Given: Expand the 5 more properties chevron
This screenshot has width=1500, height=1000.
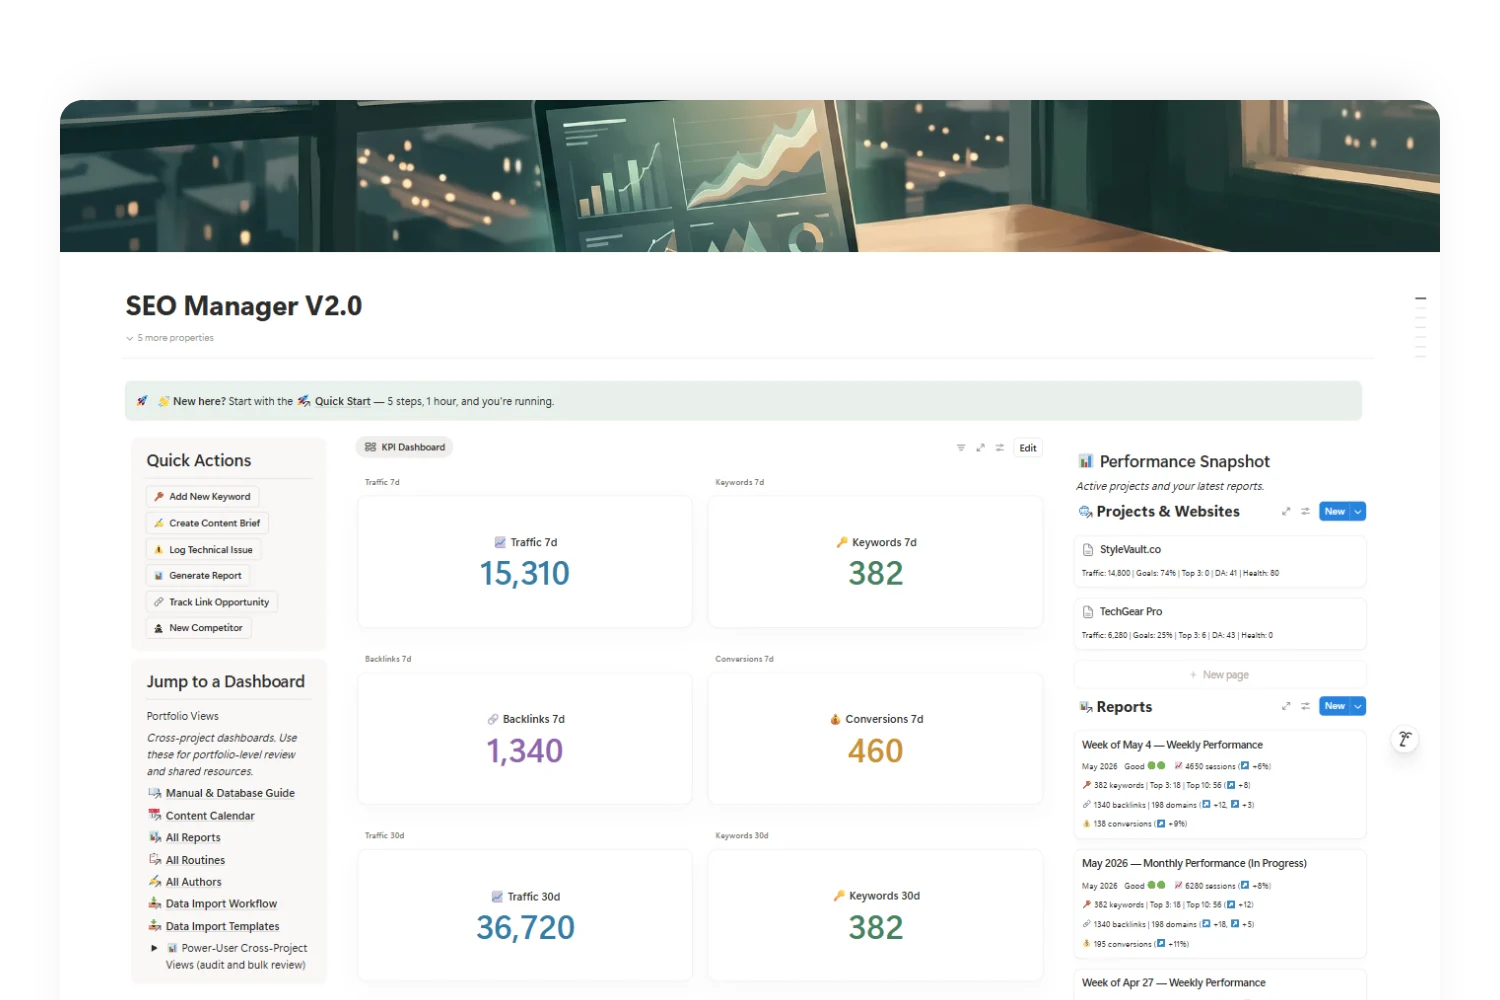Looking at the screenshot, I should pyautogui.click(x=130, y=338).
